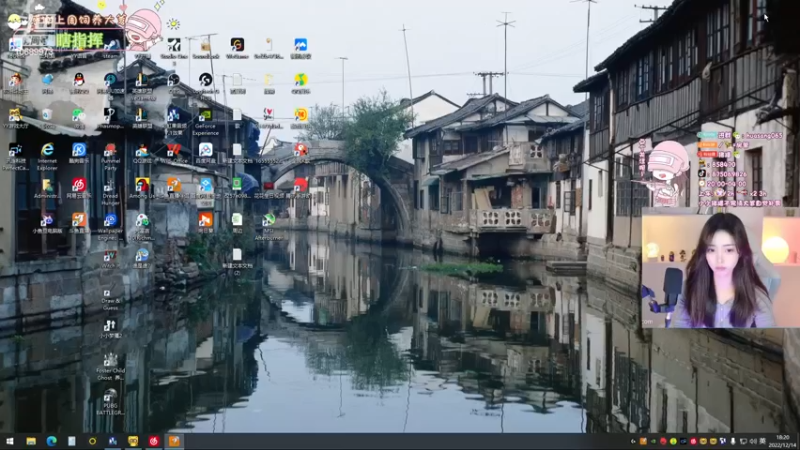Open the red NetEase music taskbar icon
This screenshot has height=450, width=800.
154,441
